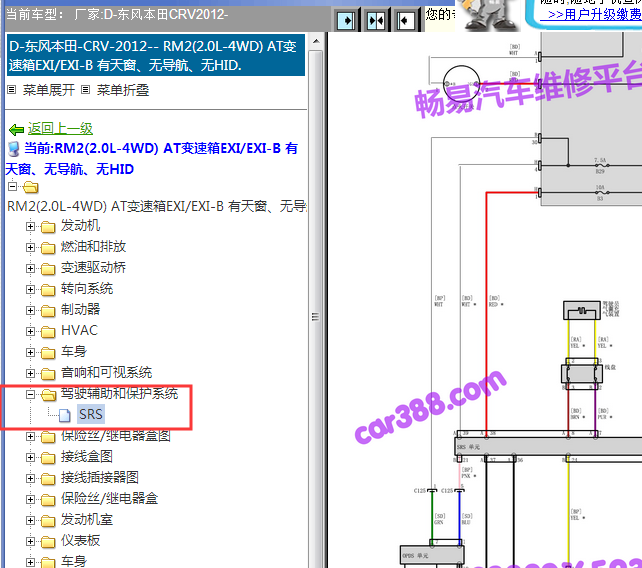Viewport: 642px width, 568px height.
Task: Collapse the root RM2 tree node
Action: 13,187
